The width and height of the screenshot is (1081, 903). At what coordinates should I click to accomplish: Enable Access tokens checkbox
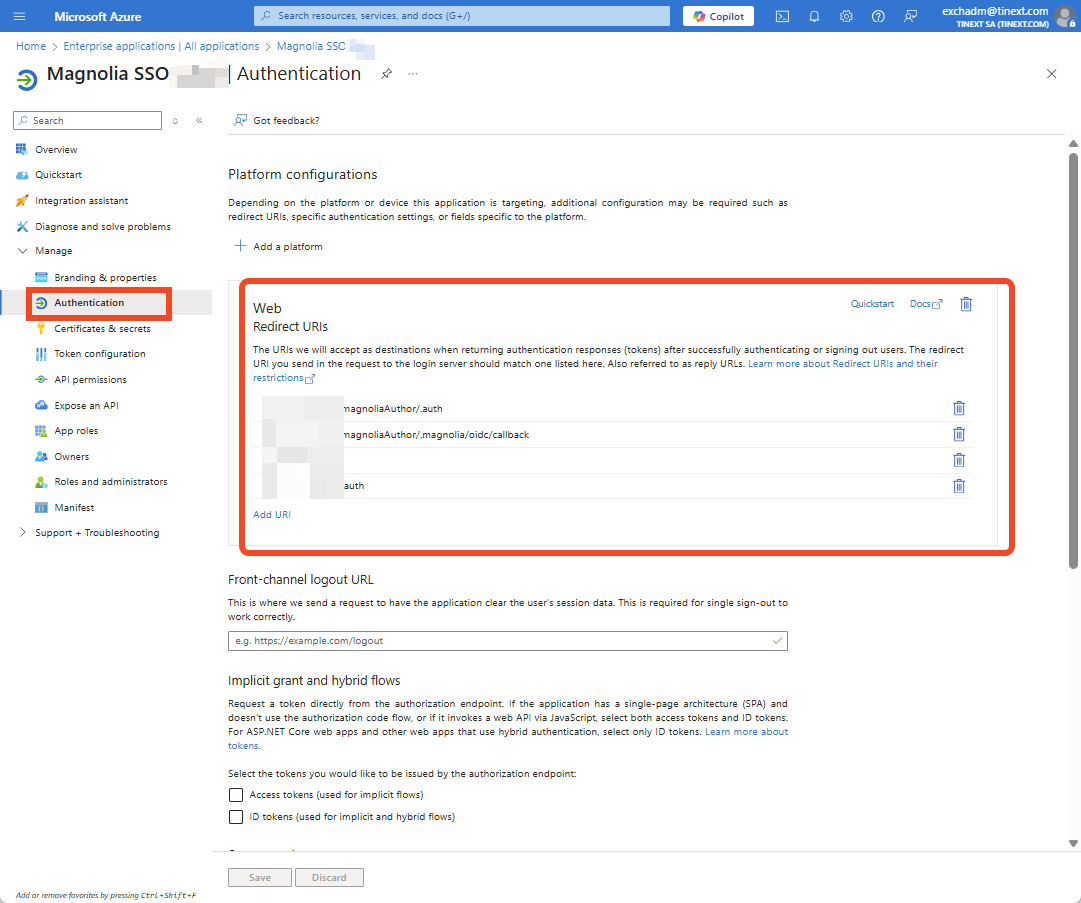(236, 795)
